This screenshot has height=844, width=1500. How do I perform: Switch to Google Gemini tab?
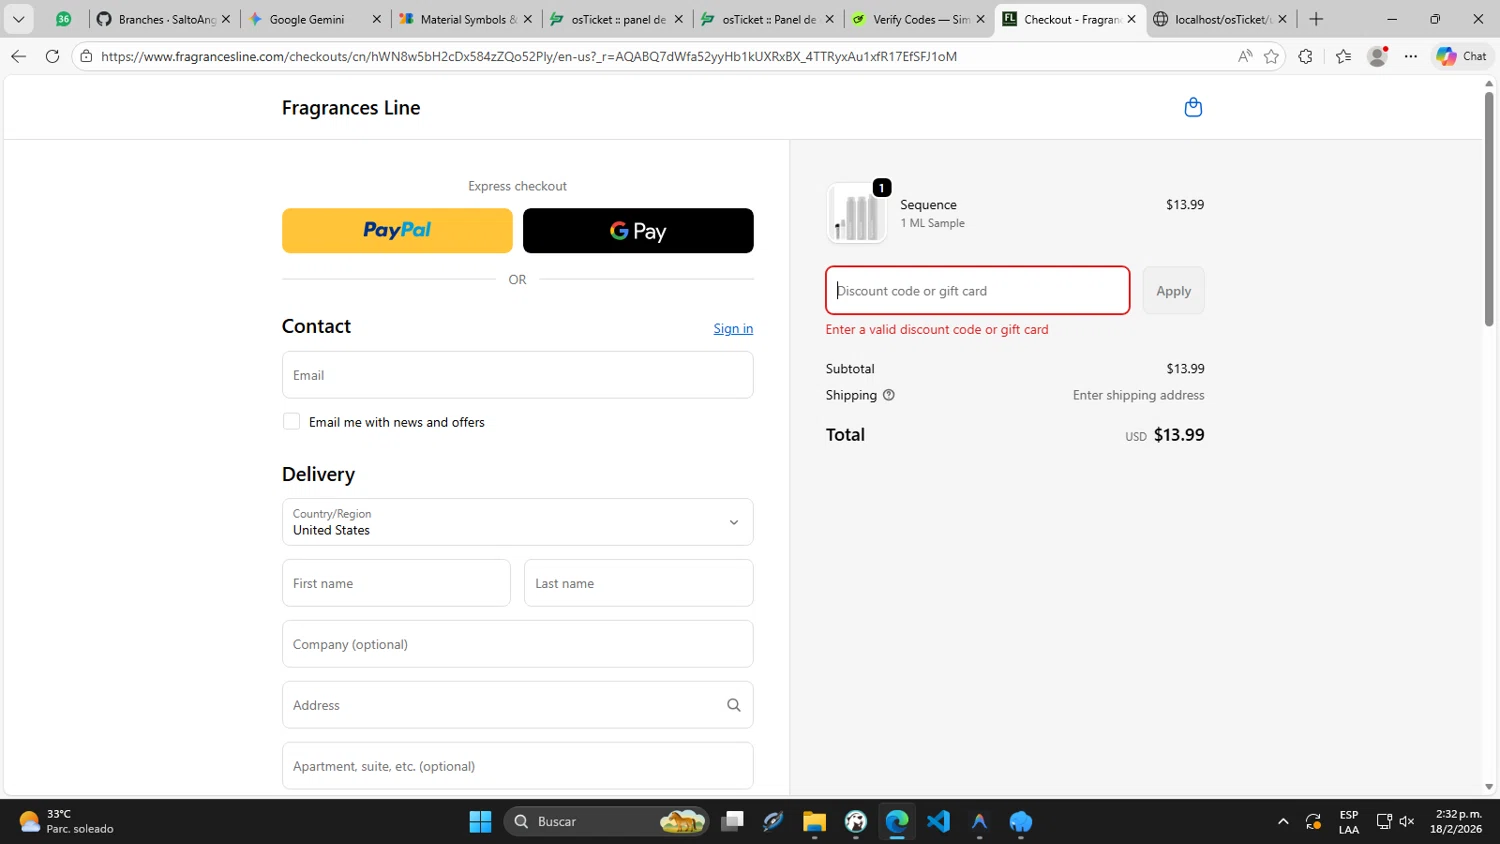coord(314,19)
